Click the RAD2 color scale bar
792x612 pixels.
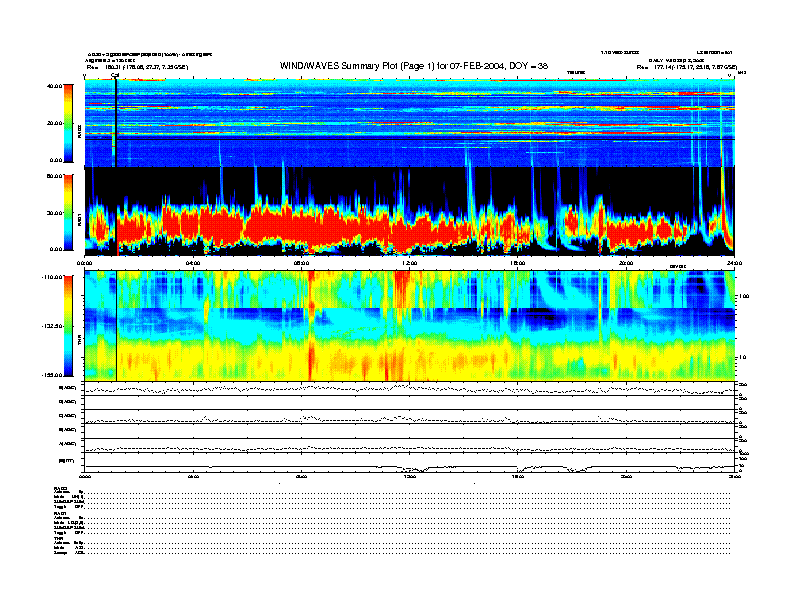pos(66,123)
